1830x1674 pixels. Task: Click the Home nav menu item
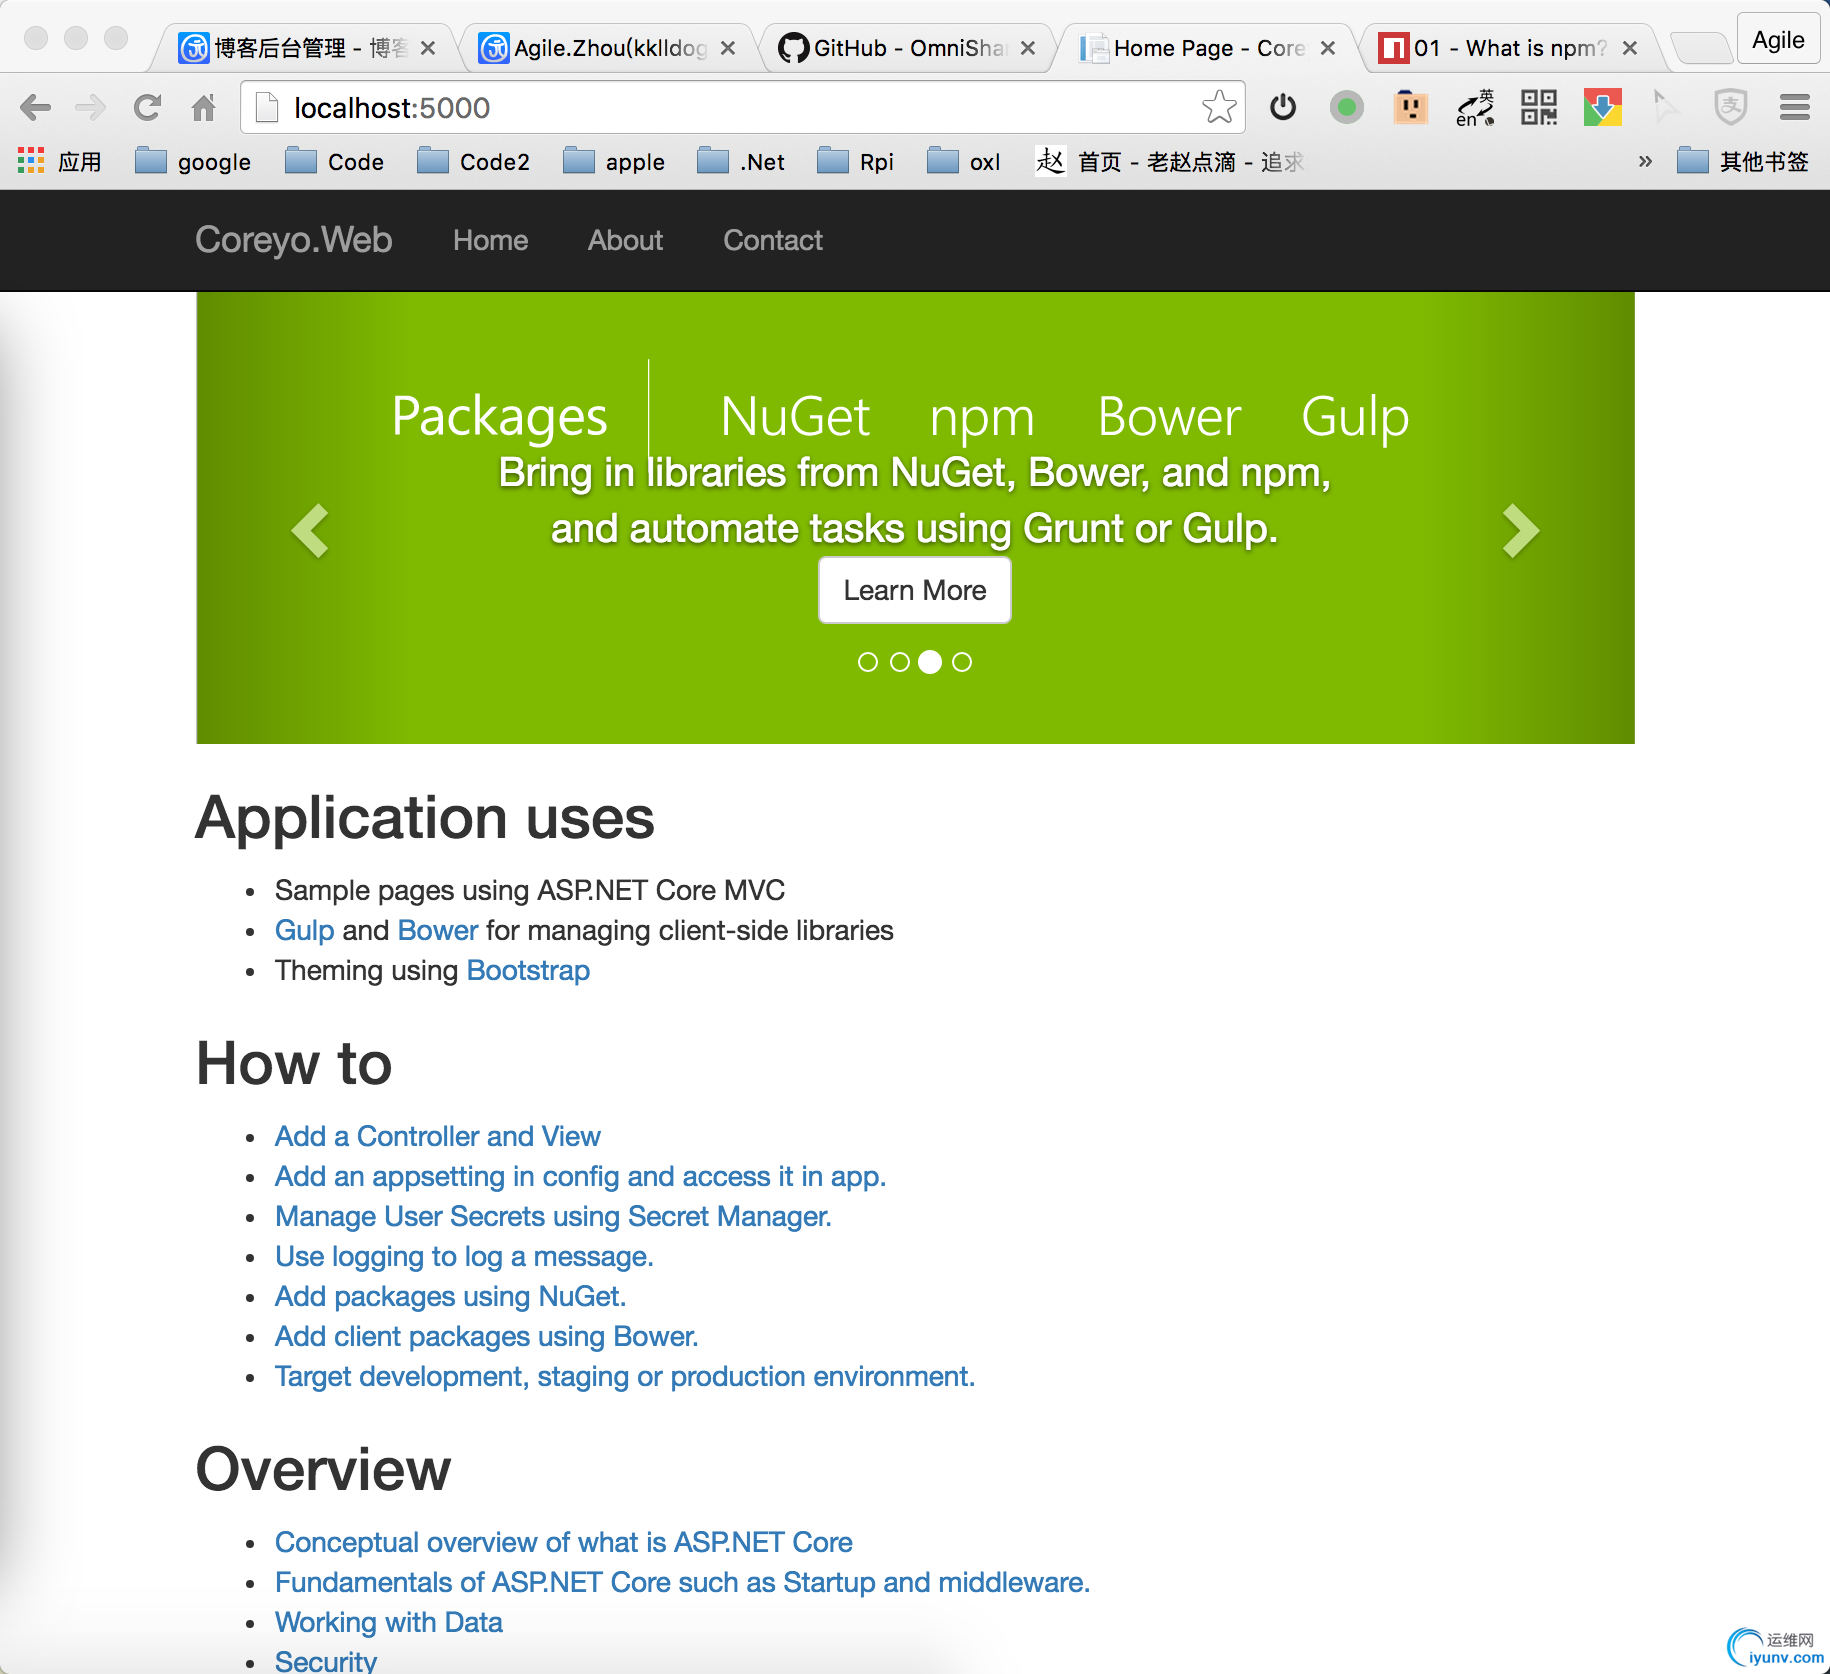(490, 240)
